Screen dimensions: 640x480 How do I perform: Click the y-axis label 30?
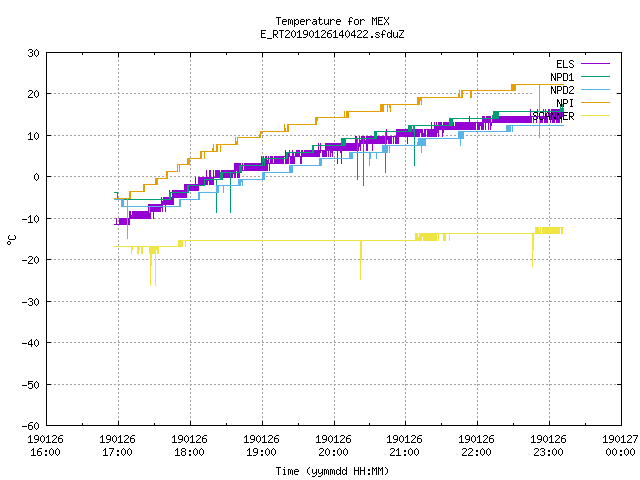[x=33, y=53]
